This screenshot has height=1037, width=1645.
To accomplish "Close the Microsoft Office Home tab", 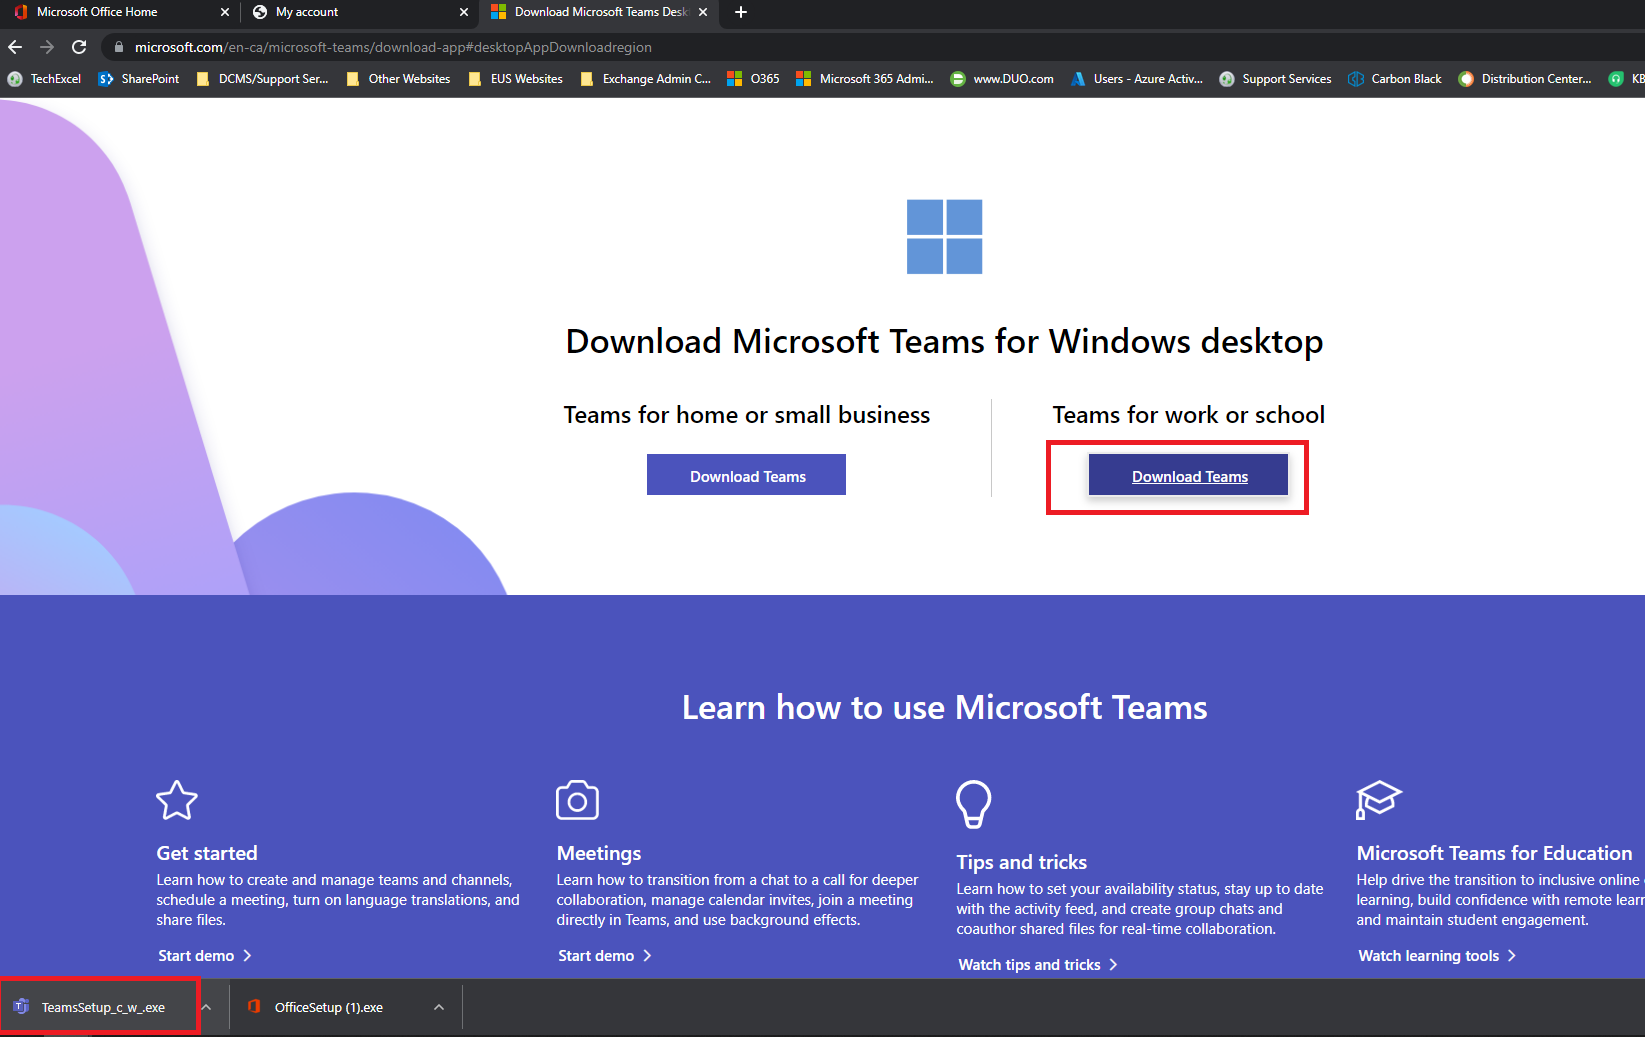I will pos(224,12).
